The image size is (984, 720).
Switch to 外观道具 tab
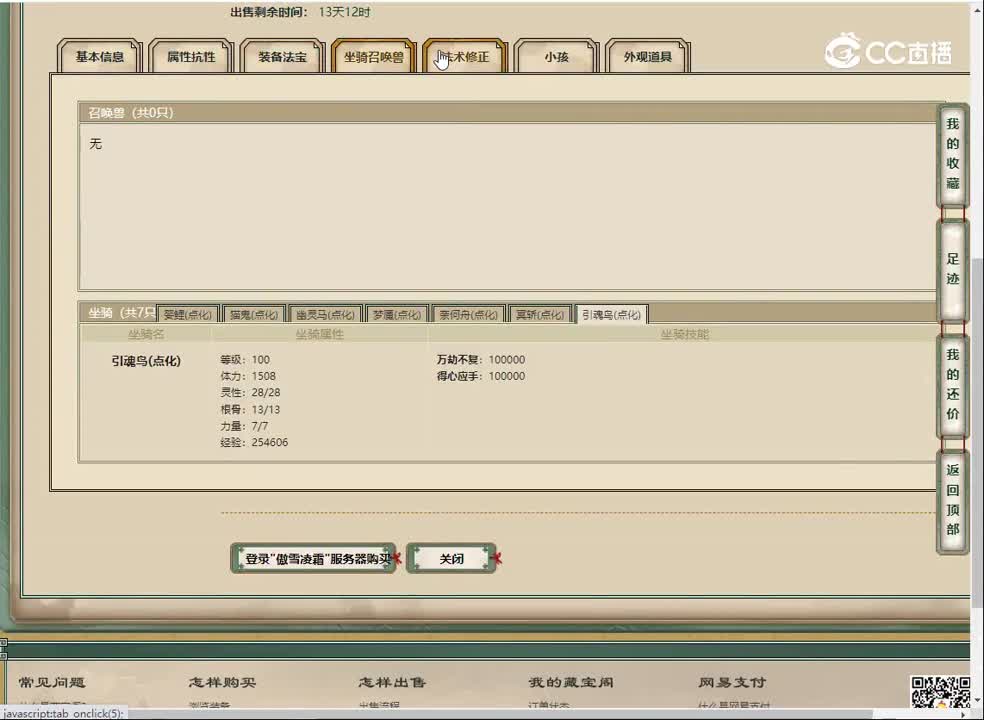pos(648,57)
